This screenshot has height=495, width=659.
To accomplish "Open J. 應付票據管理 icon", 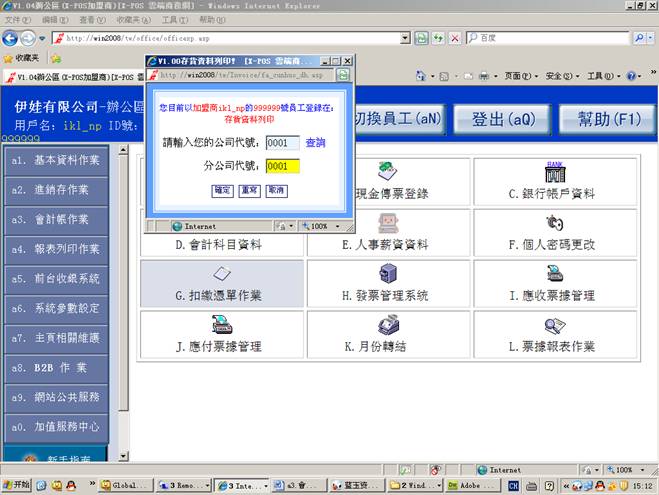I will (222, 326).
